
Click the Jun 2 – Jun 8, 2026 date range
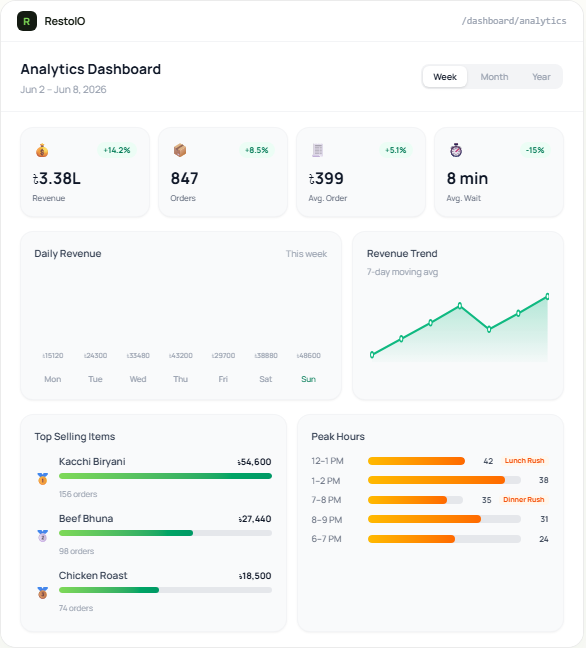(63, 89)
